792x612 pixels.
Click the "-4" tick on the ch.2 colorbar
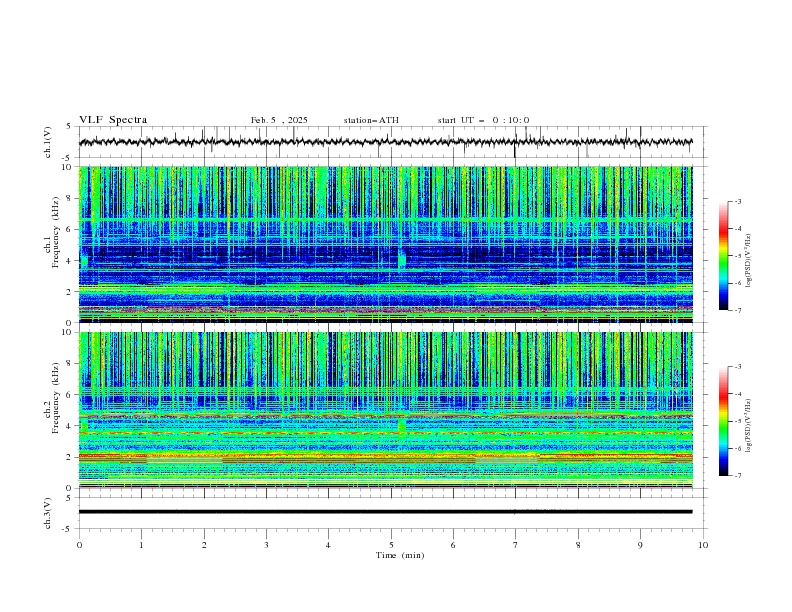(738, 394)
